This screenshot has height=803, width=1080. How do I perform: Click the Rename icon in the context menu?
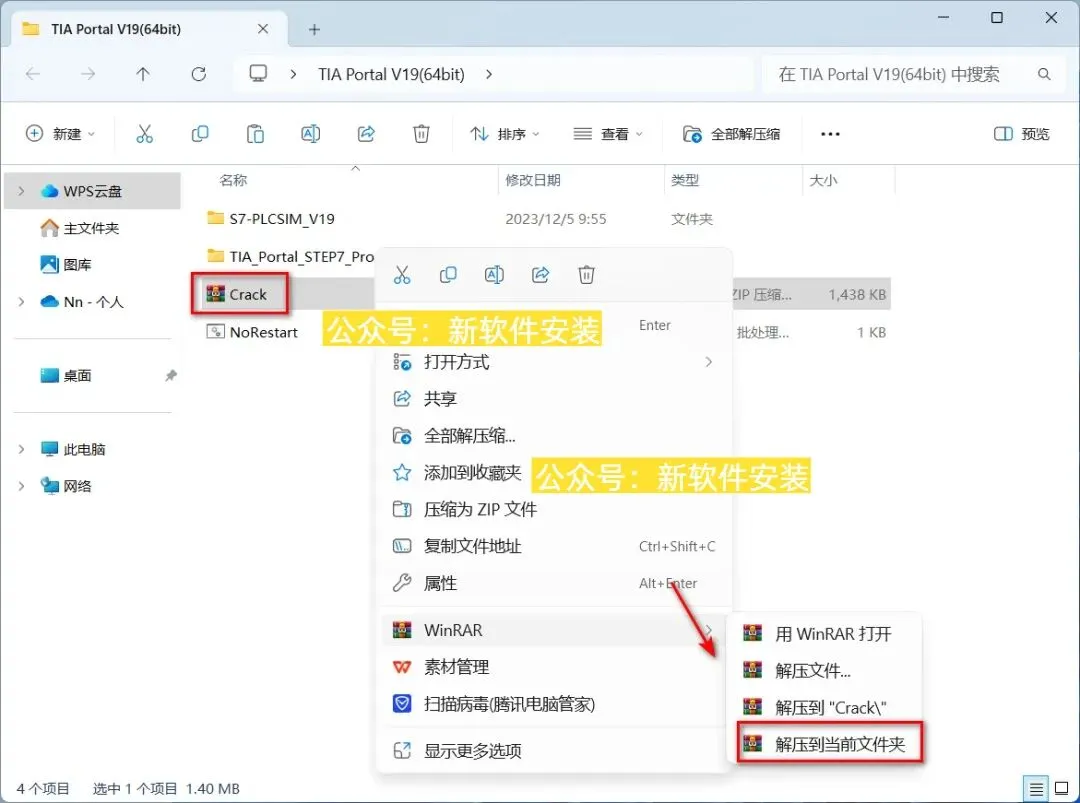(x=494, y=275)
